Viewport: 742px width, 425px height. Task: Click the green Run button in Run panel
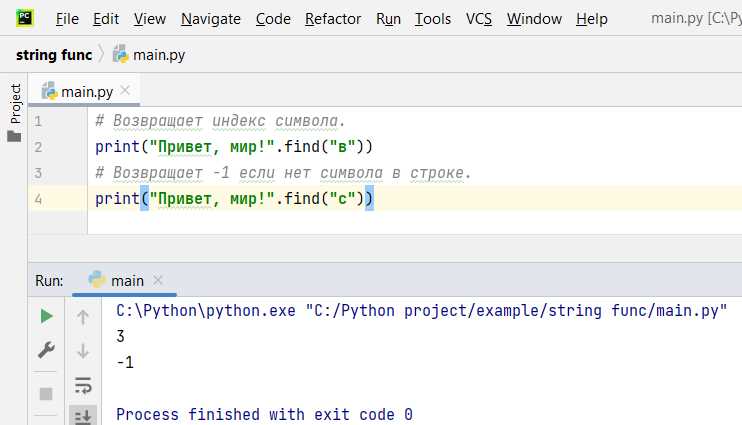[46, 316]
